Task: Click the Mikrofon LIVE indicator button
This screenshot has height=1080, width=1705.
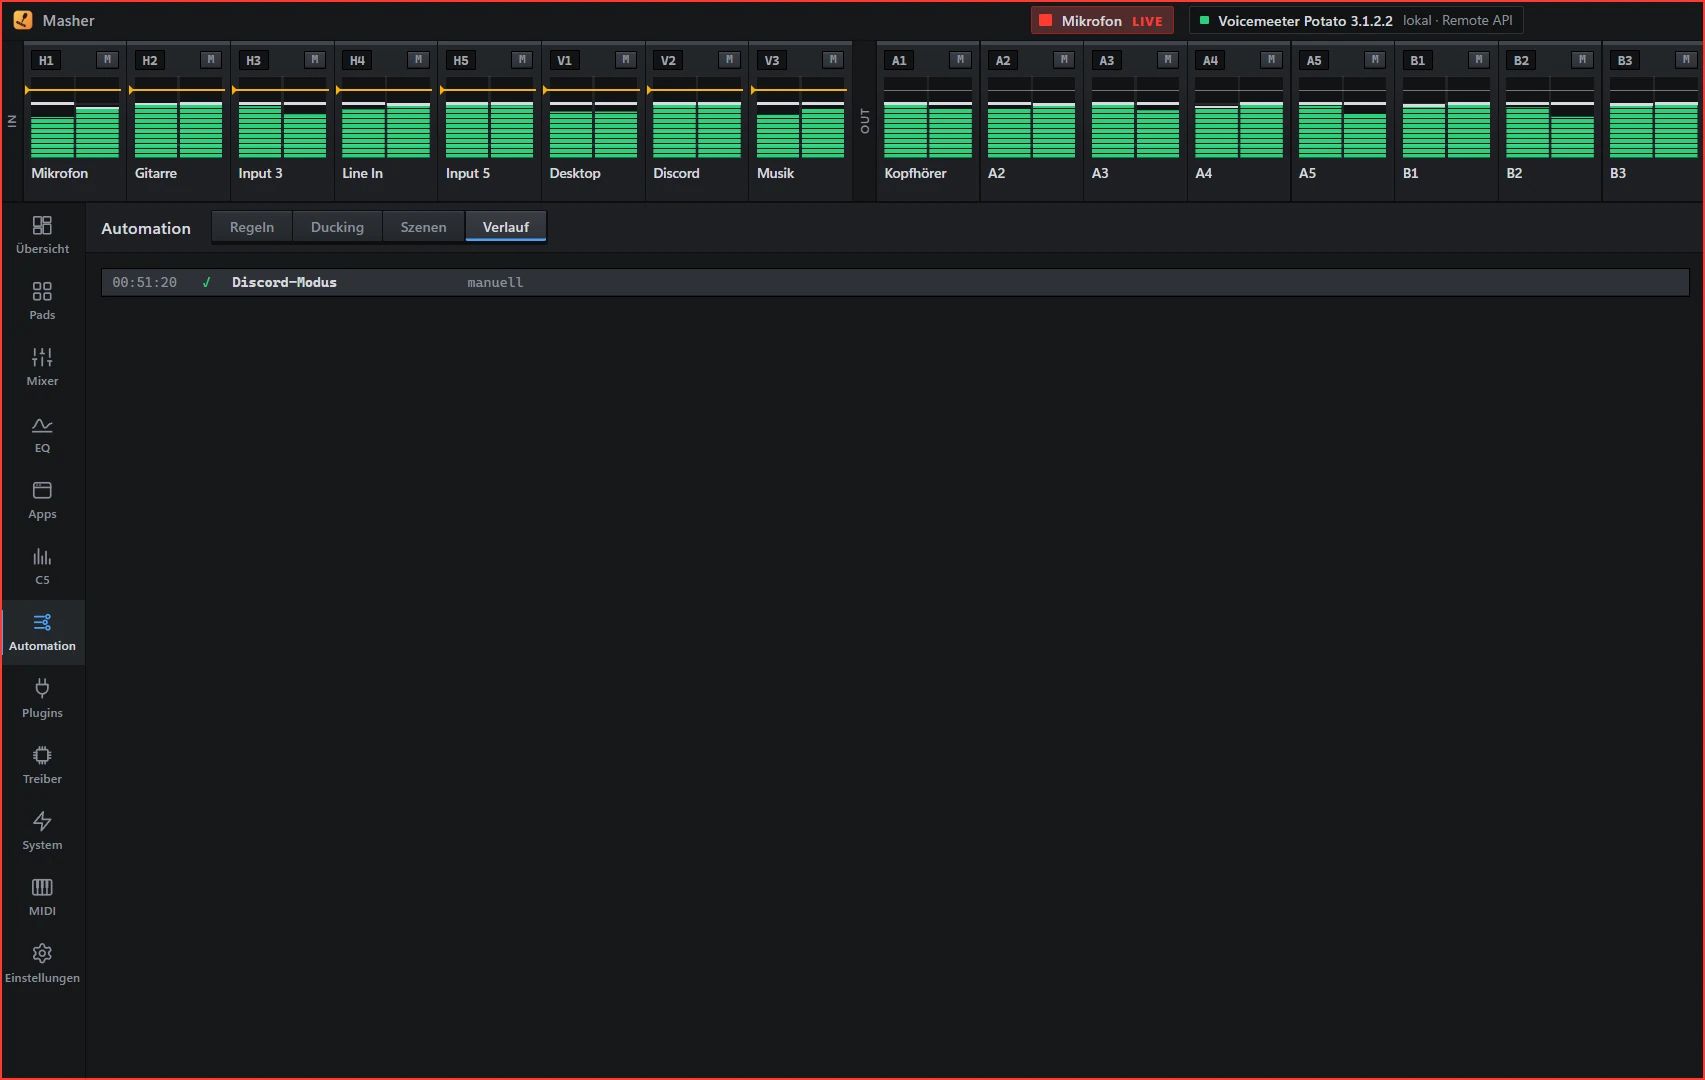Action: [1102, 21]
